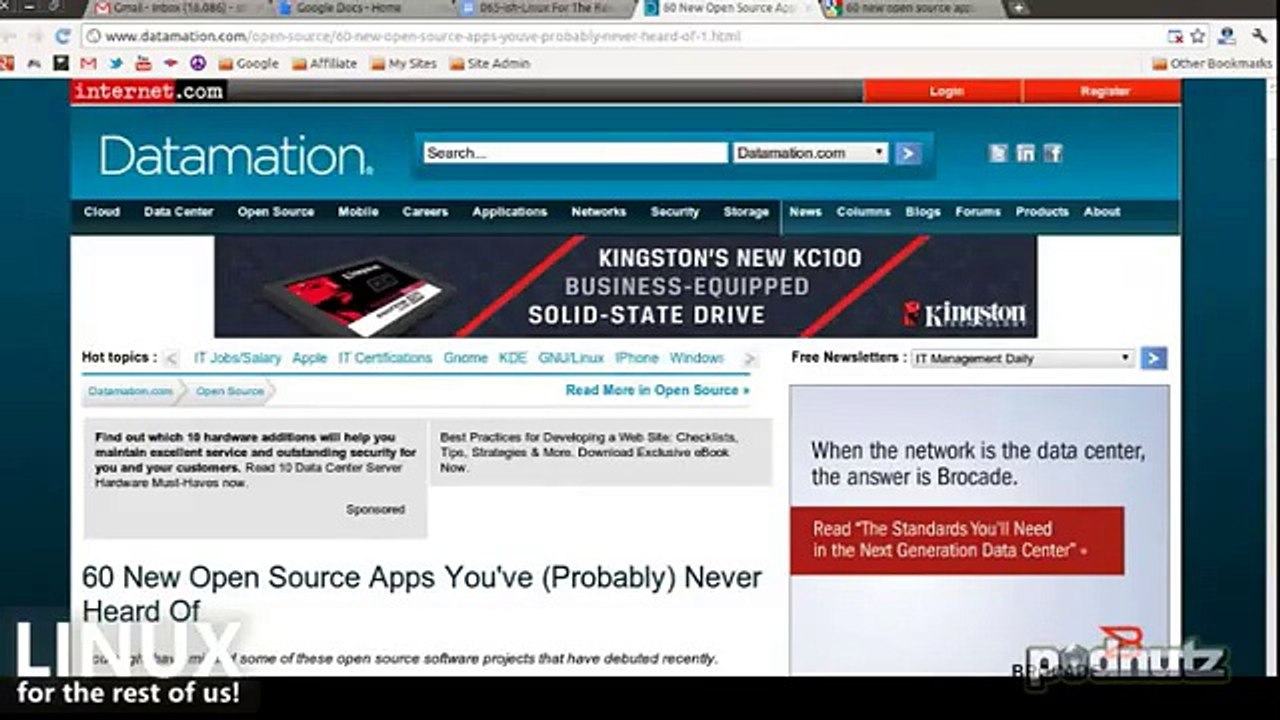Follow the GNU/Linux hot topic link

pyautogui.click(x=571, y=358)
